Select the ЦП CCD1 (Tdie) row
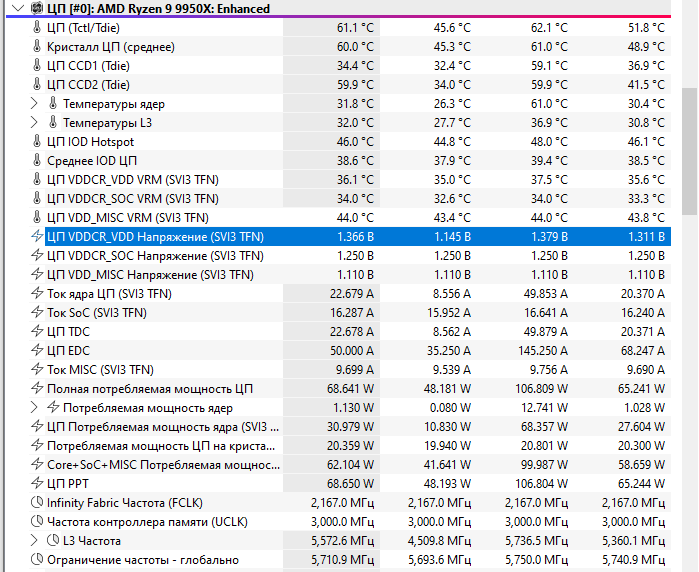 tap(350, 66)
